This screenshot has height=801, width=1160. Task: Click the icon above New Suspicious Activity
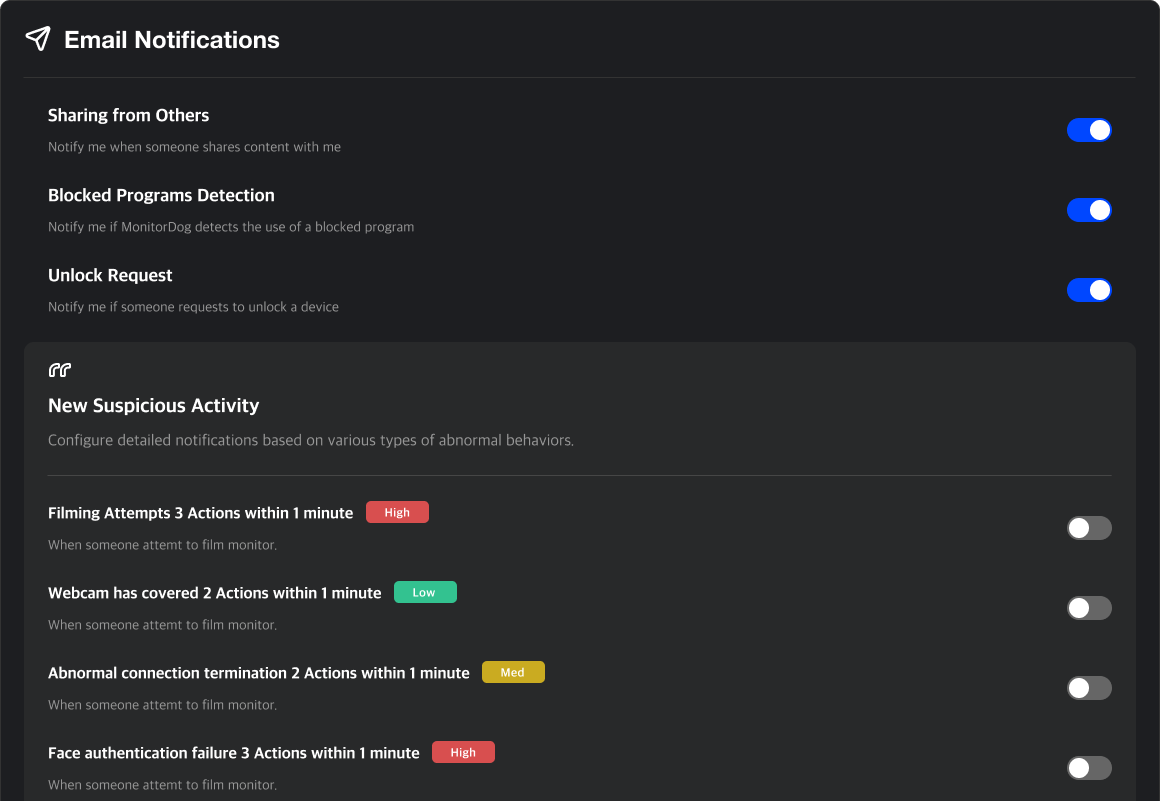60,371
